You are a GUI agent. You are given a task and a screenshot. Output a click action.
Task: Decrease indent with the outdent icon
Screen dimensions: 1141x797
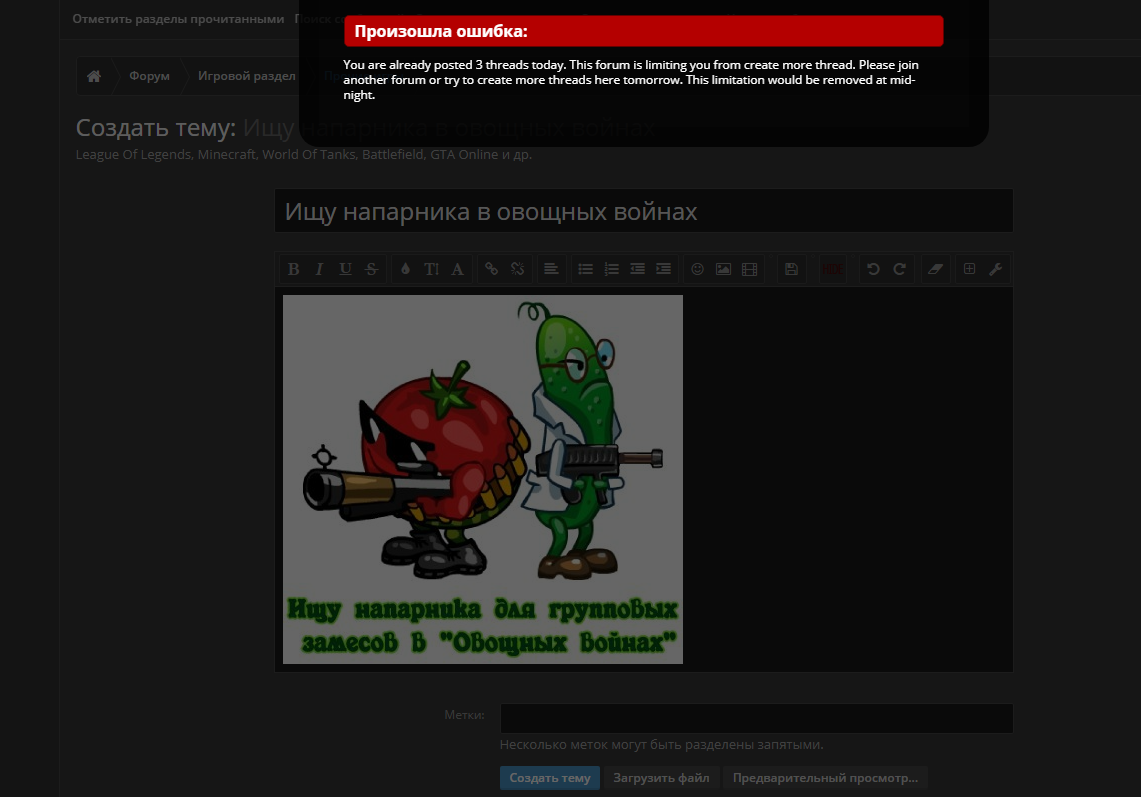pyautogui.click(x=637, y=269)
